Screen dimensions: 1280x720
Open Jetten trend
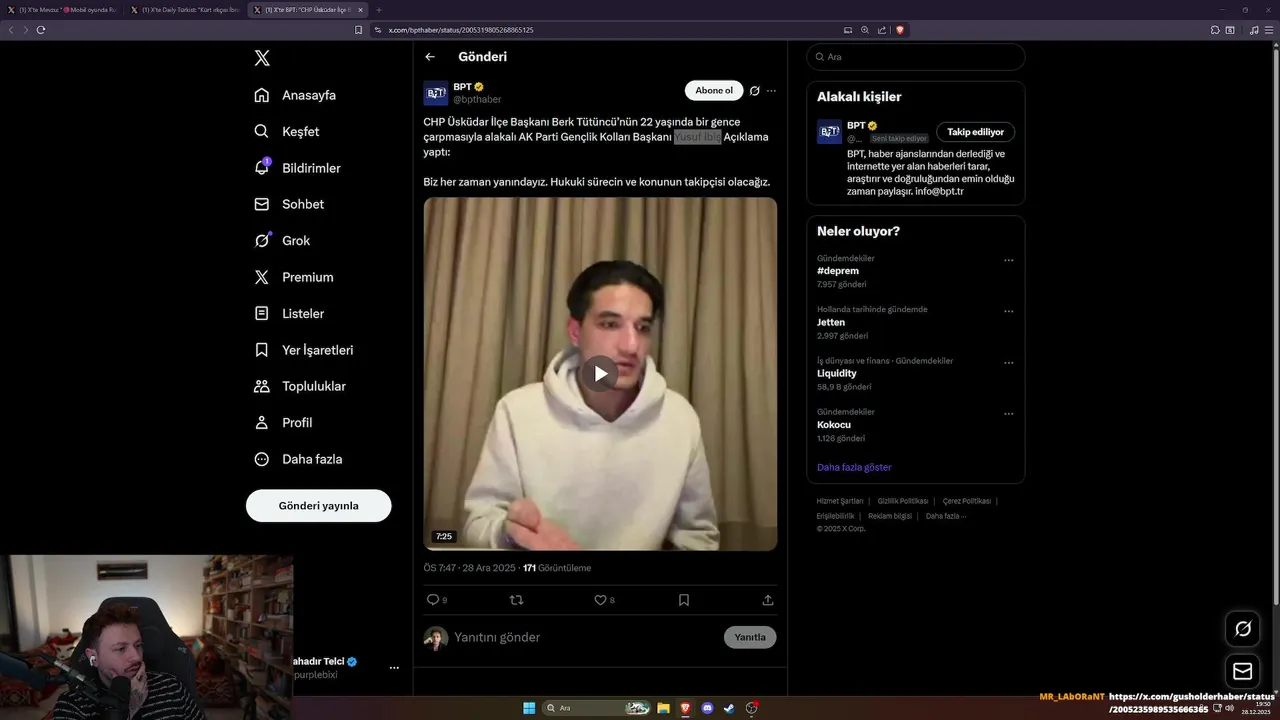(831, 322)
